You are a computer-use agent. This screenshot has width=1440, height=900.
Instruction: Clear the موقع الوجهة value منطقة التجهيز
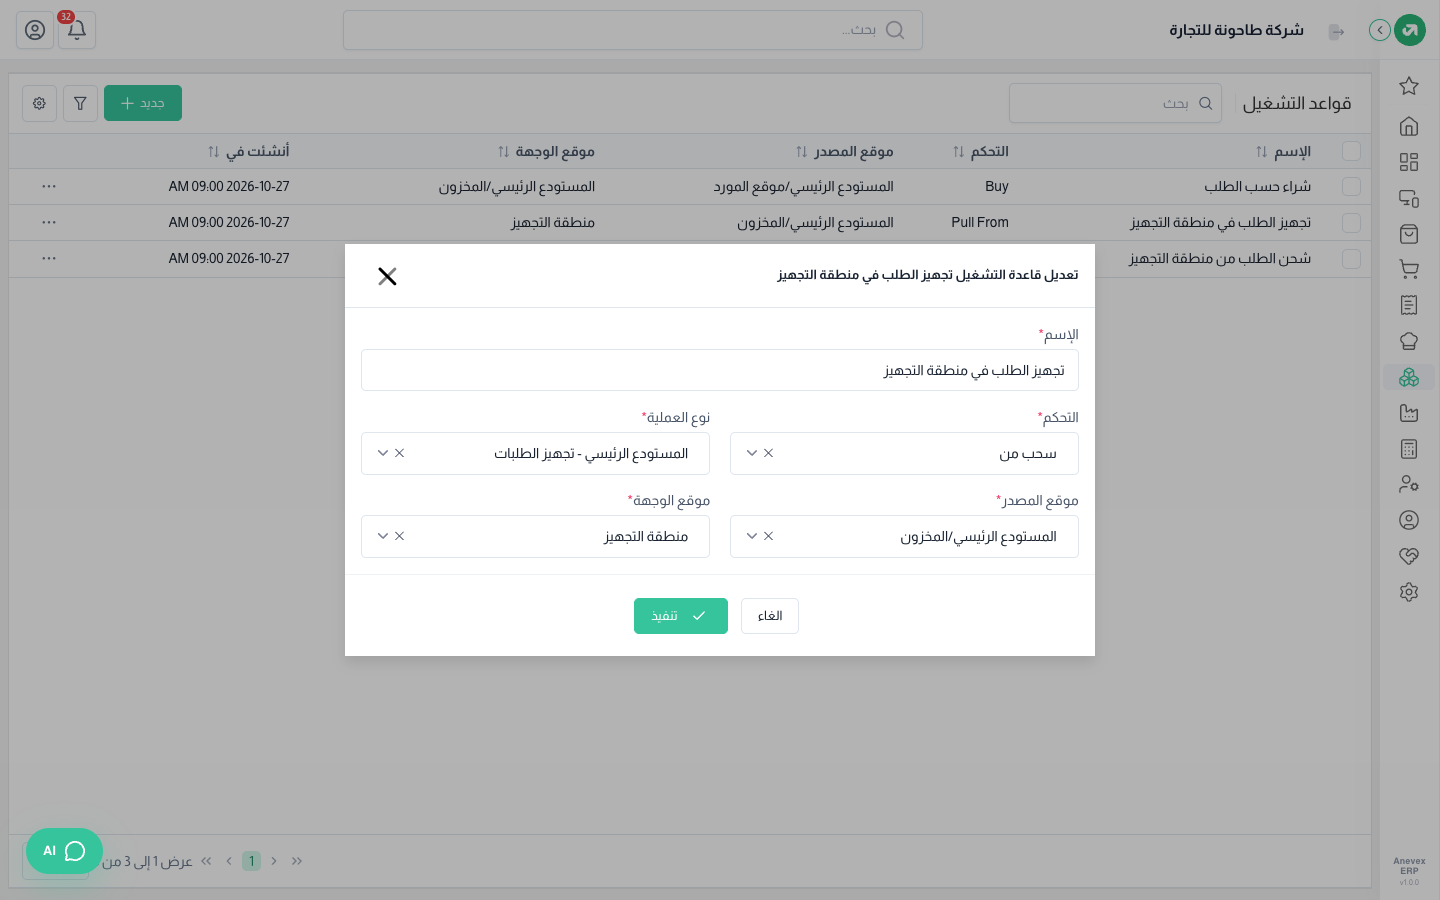click(400, 536)
